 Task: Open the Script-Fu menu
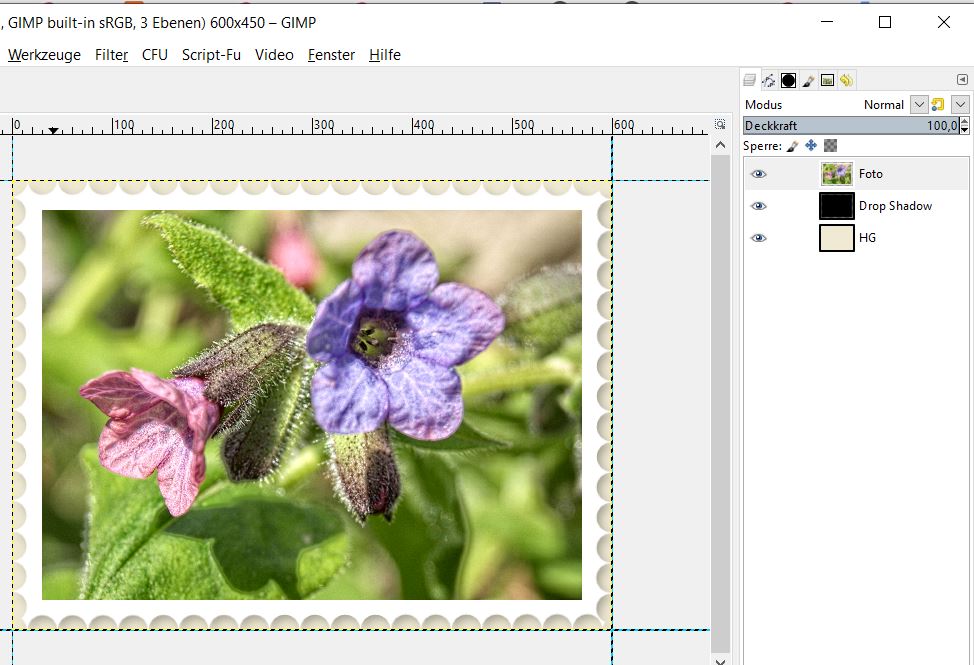click(x=211, y=55)
